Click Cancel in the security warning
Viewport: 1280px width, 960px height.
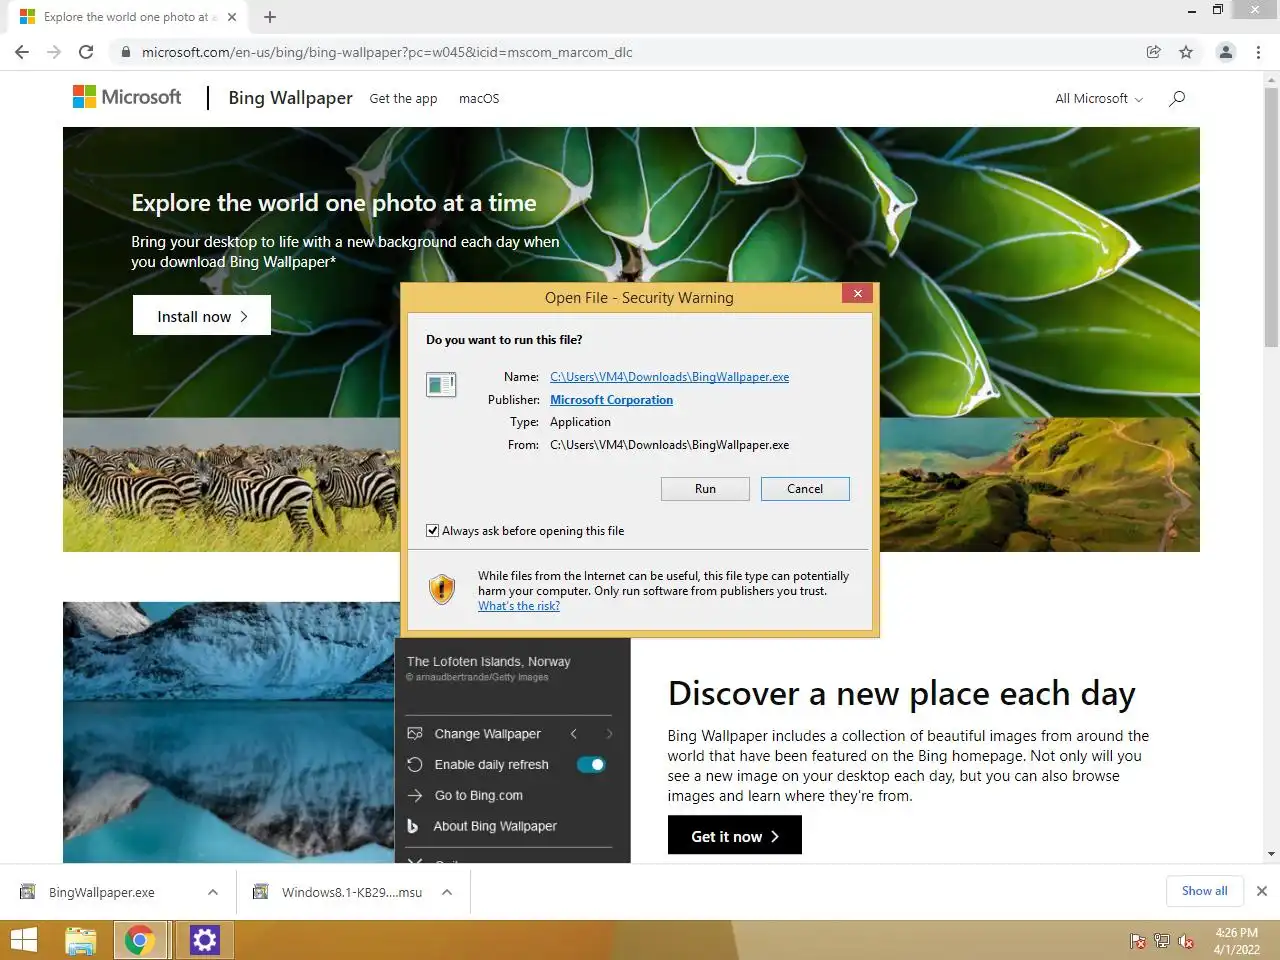(805, 489)
